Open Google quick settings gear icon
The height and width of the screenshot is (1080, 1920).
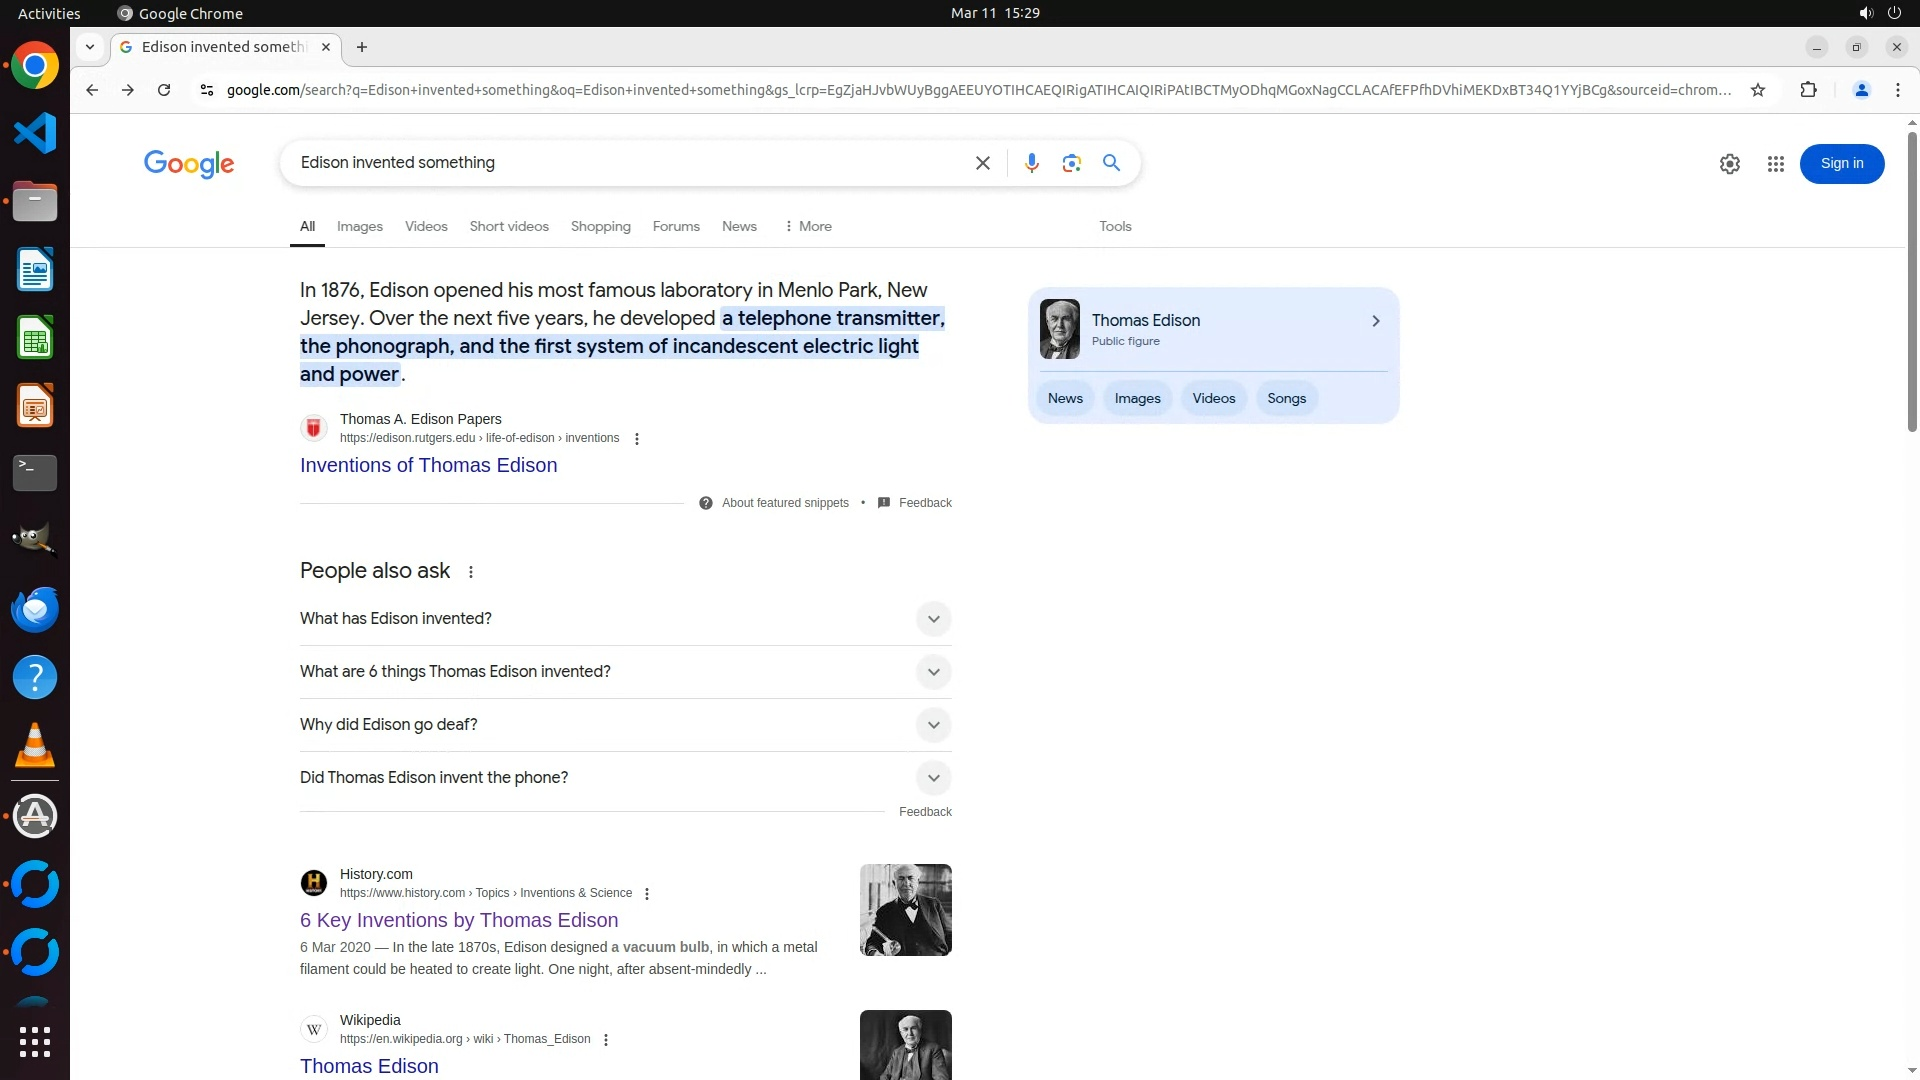[1729, 164]
